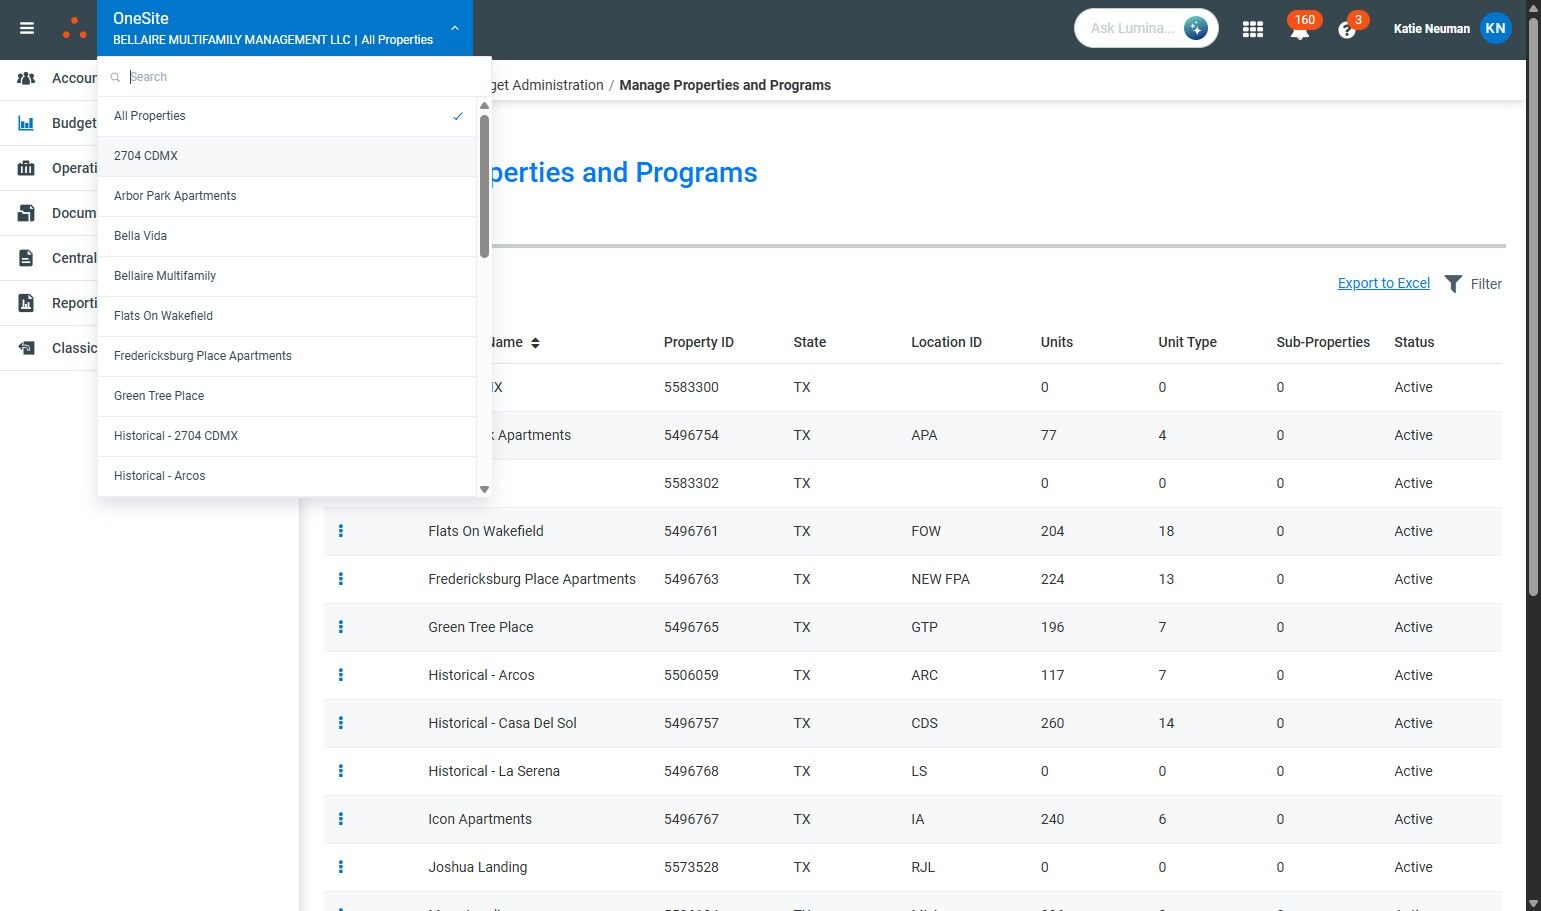Click the KN user avatar
This screenshot has height=911, width=1541.
tap(1495, 28)
